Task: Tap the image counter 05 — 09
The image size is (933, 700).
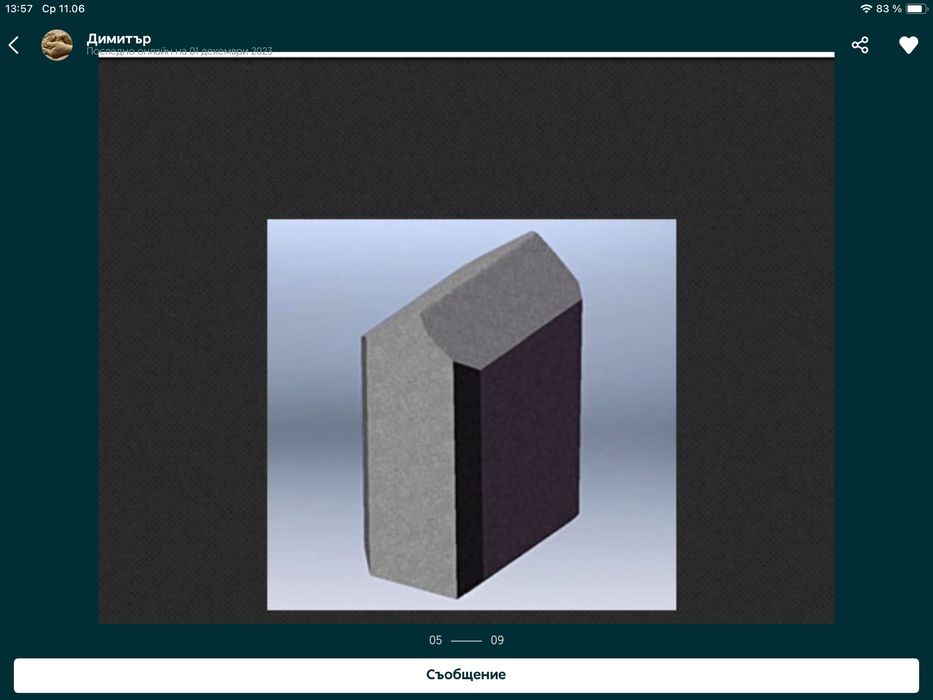Action: click(x=466, y=640)
